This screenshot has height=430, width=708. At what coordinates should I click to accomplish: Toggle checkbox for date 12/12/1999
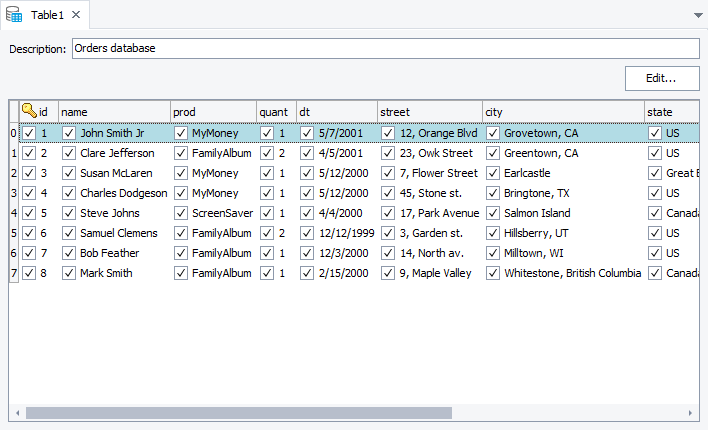point(307,233)
